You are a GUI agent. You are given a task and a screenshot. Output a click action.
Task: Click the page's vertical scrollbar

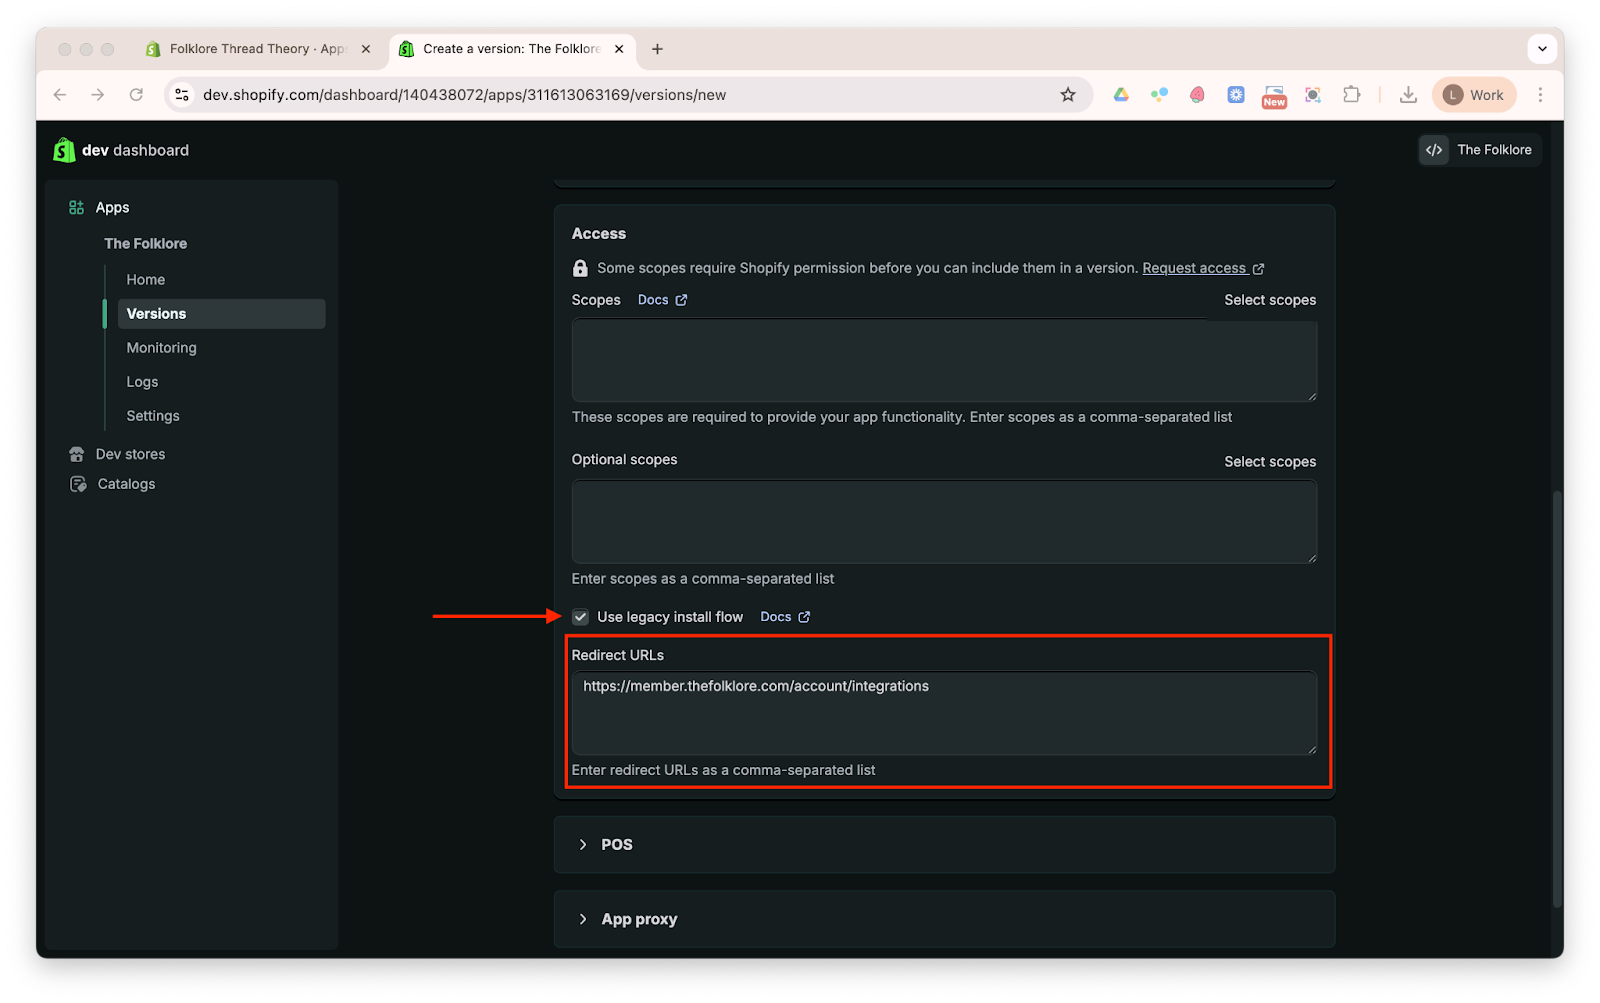[1556, 700]
